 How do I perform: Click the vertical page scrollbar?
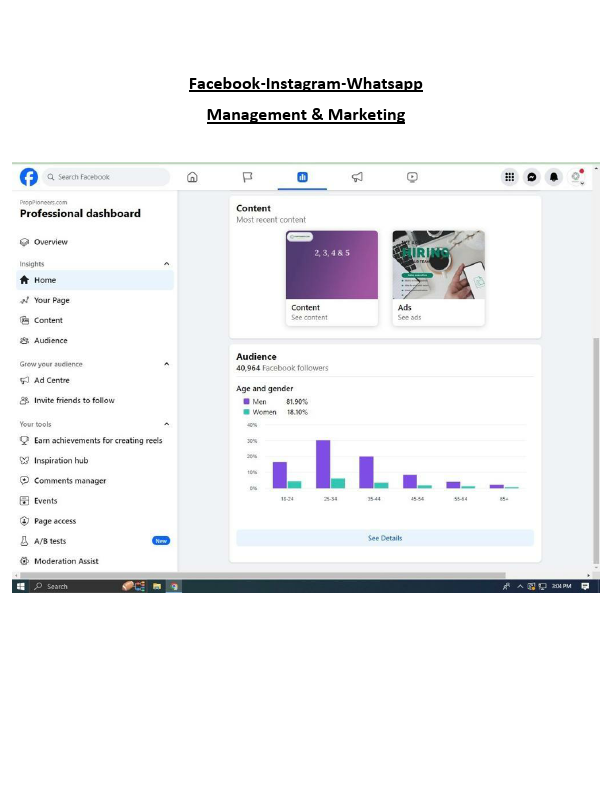tap(596, 450)
